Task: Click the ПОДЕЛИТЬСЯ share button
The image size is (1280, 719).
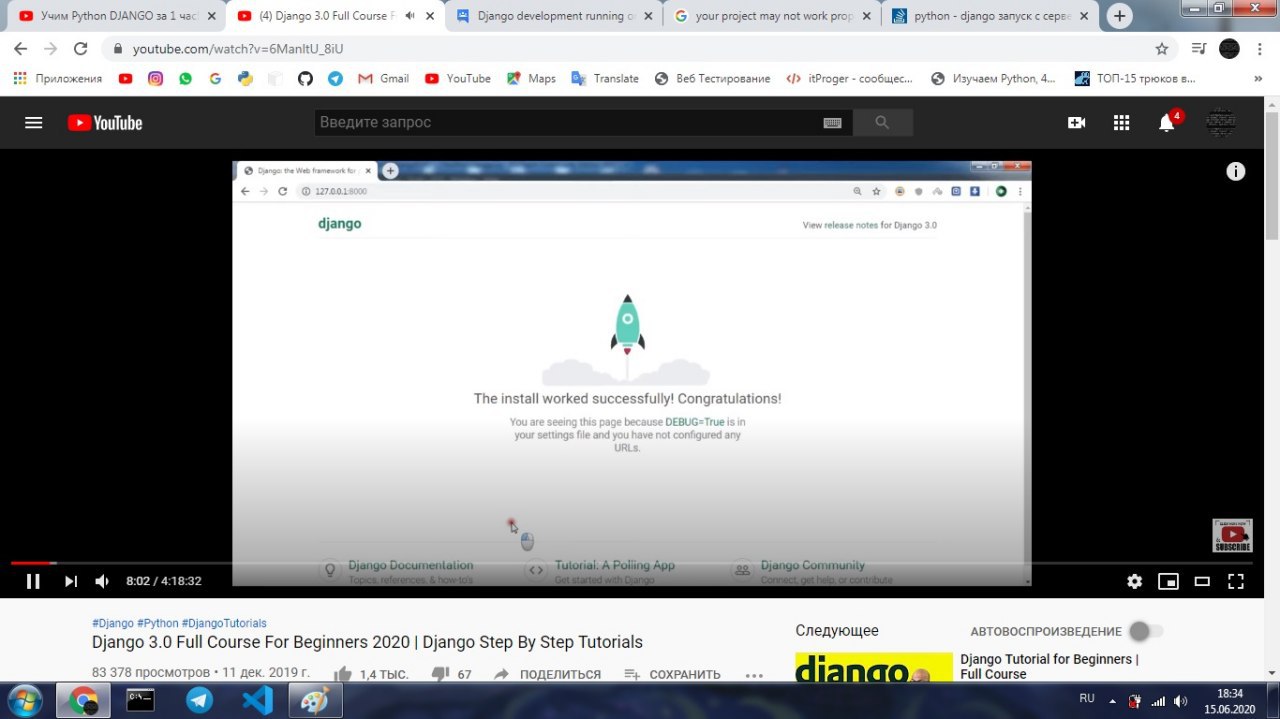Action: [547, 674]
